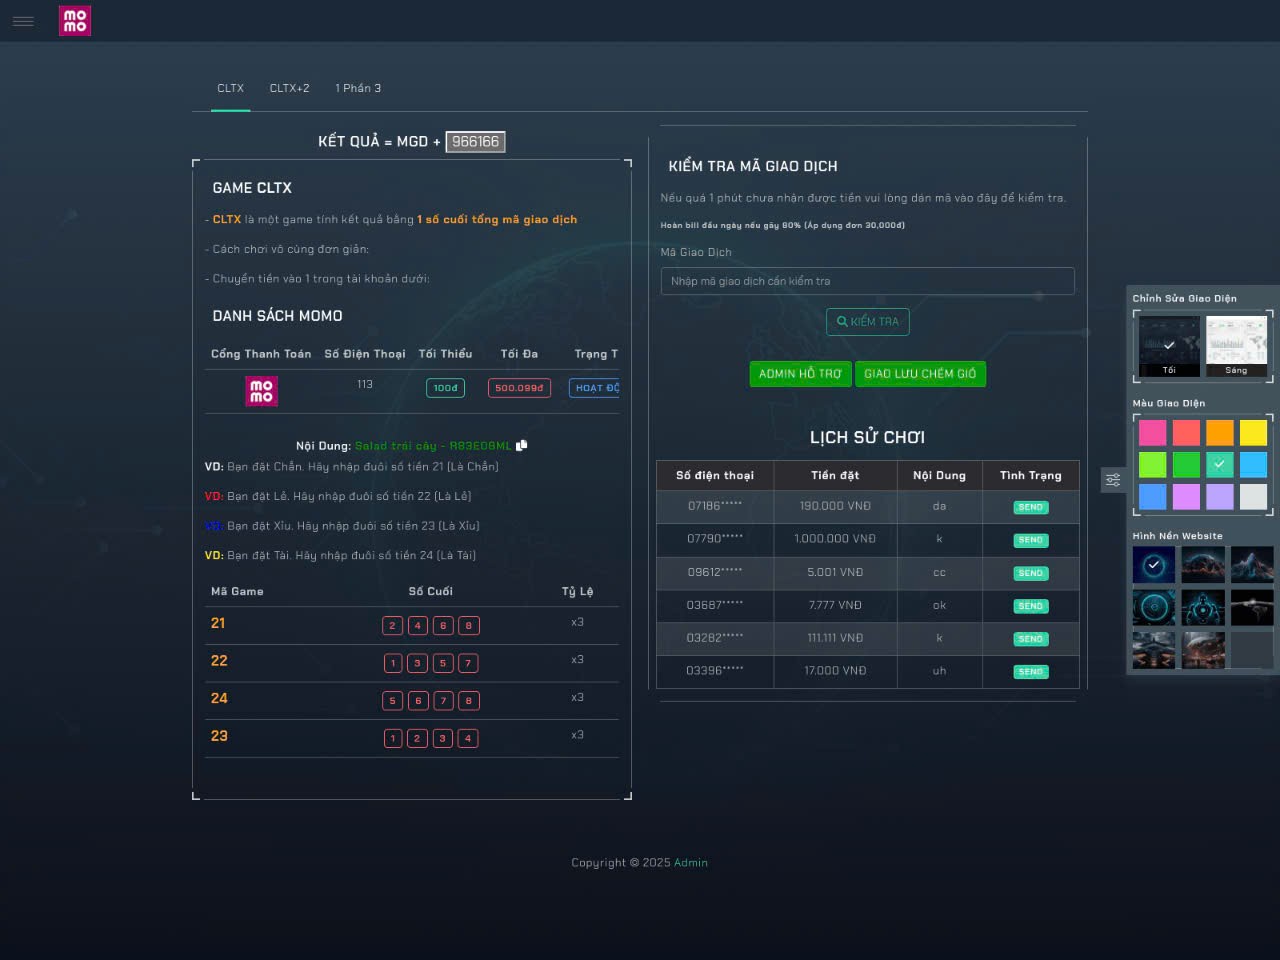
Task: Select the spaceship website background
Action: click(1154, 651)
